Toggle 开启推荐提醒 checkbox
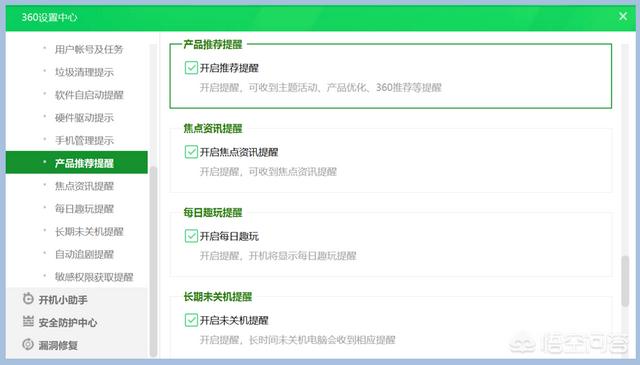This screenshot has width=640, height=365. click(191, 68)
